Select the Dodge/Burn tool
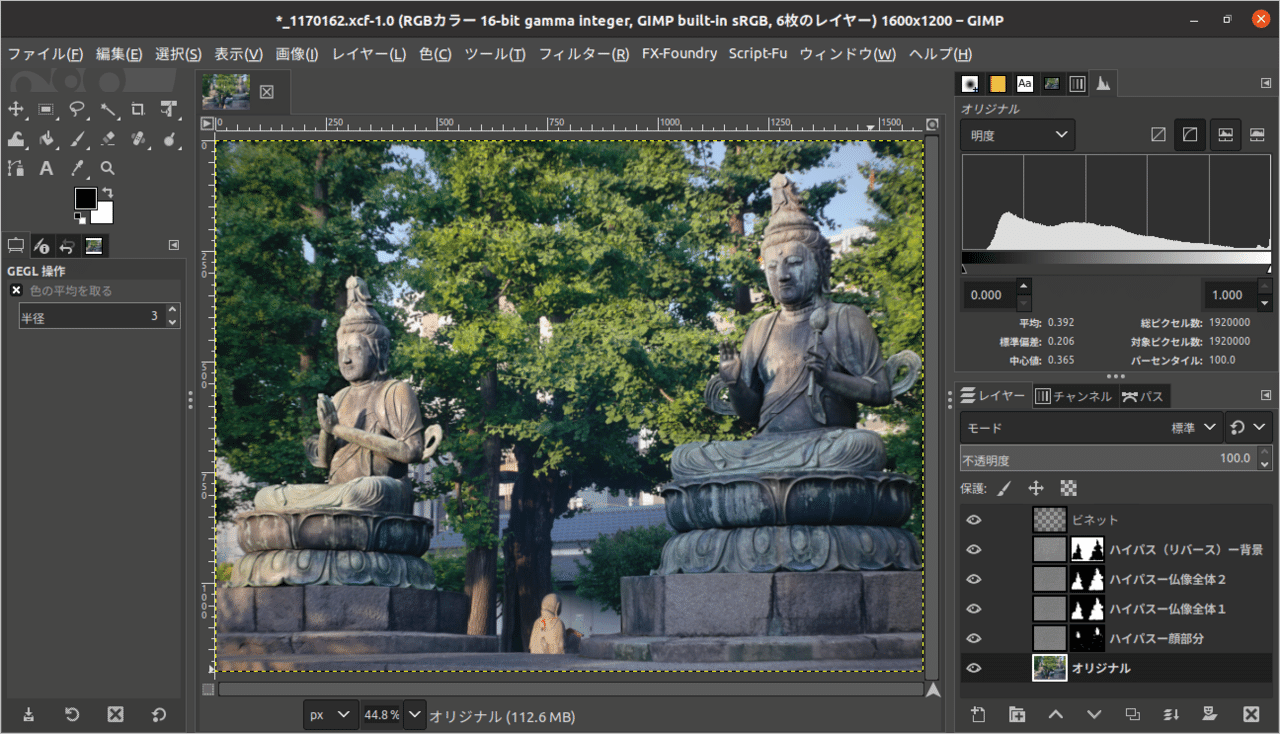This screenshot has width=1280, height=734. 169,139
